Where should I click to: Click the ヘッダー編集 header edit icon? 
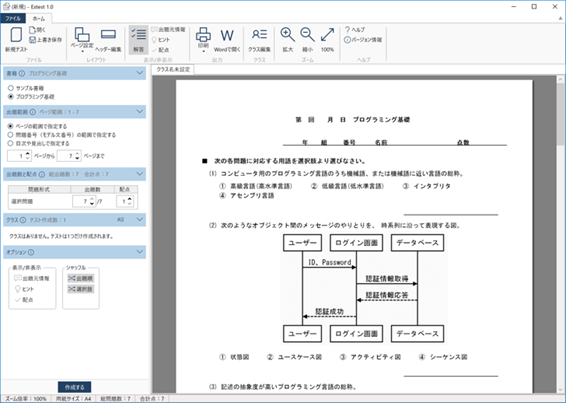(x=108, y=34)
